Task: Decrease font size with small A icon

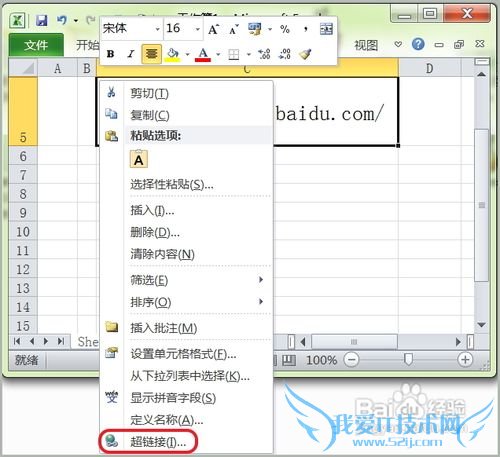Action: (x=234, y=29)
